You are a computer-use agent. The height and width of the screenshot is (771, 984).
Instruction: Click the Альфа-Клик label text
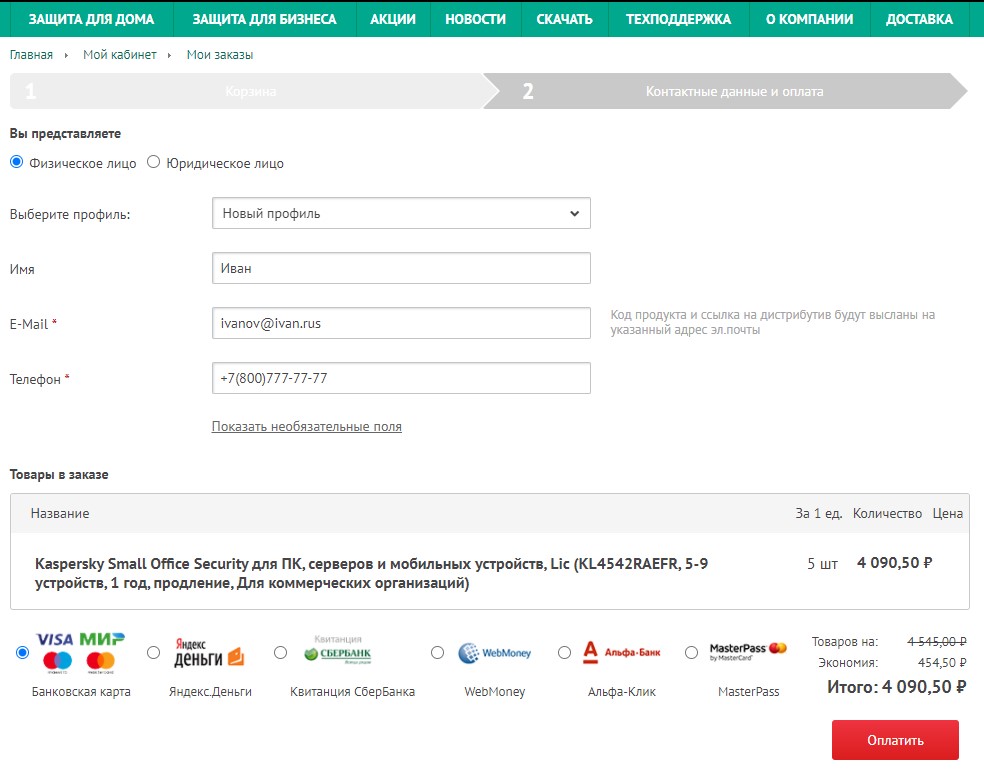click(622, 691)
